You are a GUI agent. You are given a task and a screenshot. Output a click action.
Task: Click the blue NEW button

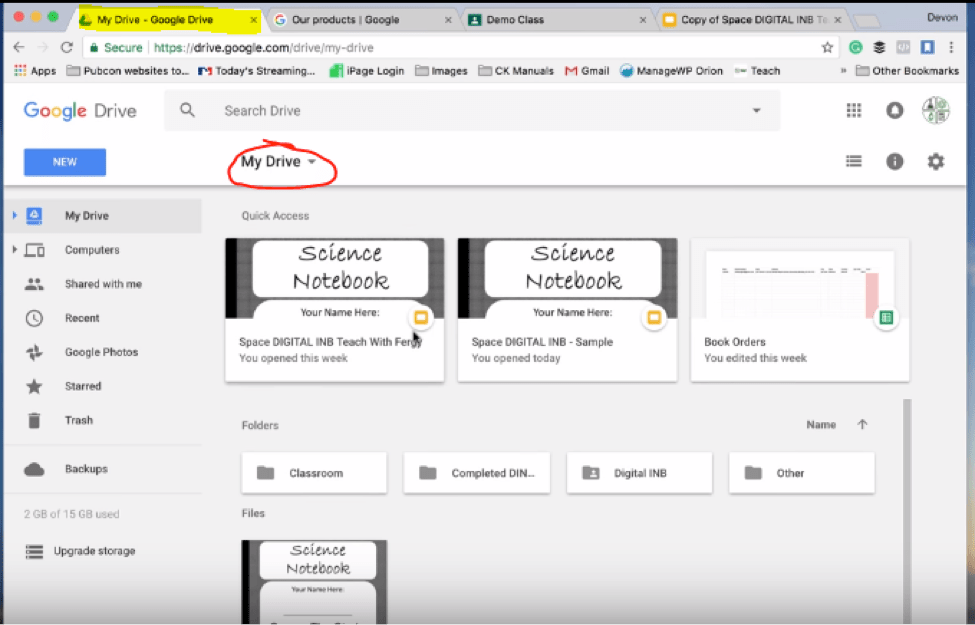(64, 161)
